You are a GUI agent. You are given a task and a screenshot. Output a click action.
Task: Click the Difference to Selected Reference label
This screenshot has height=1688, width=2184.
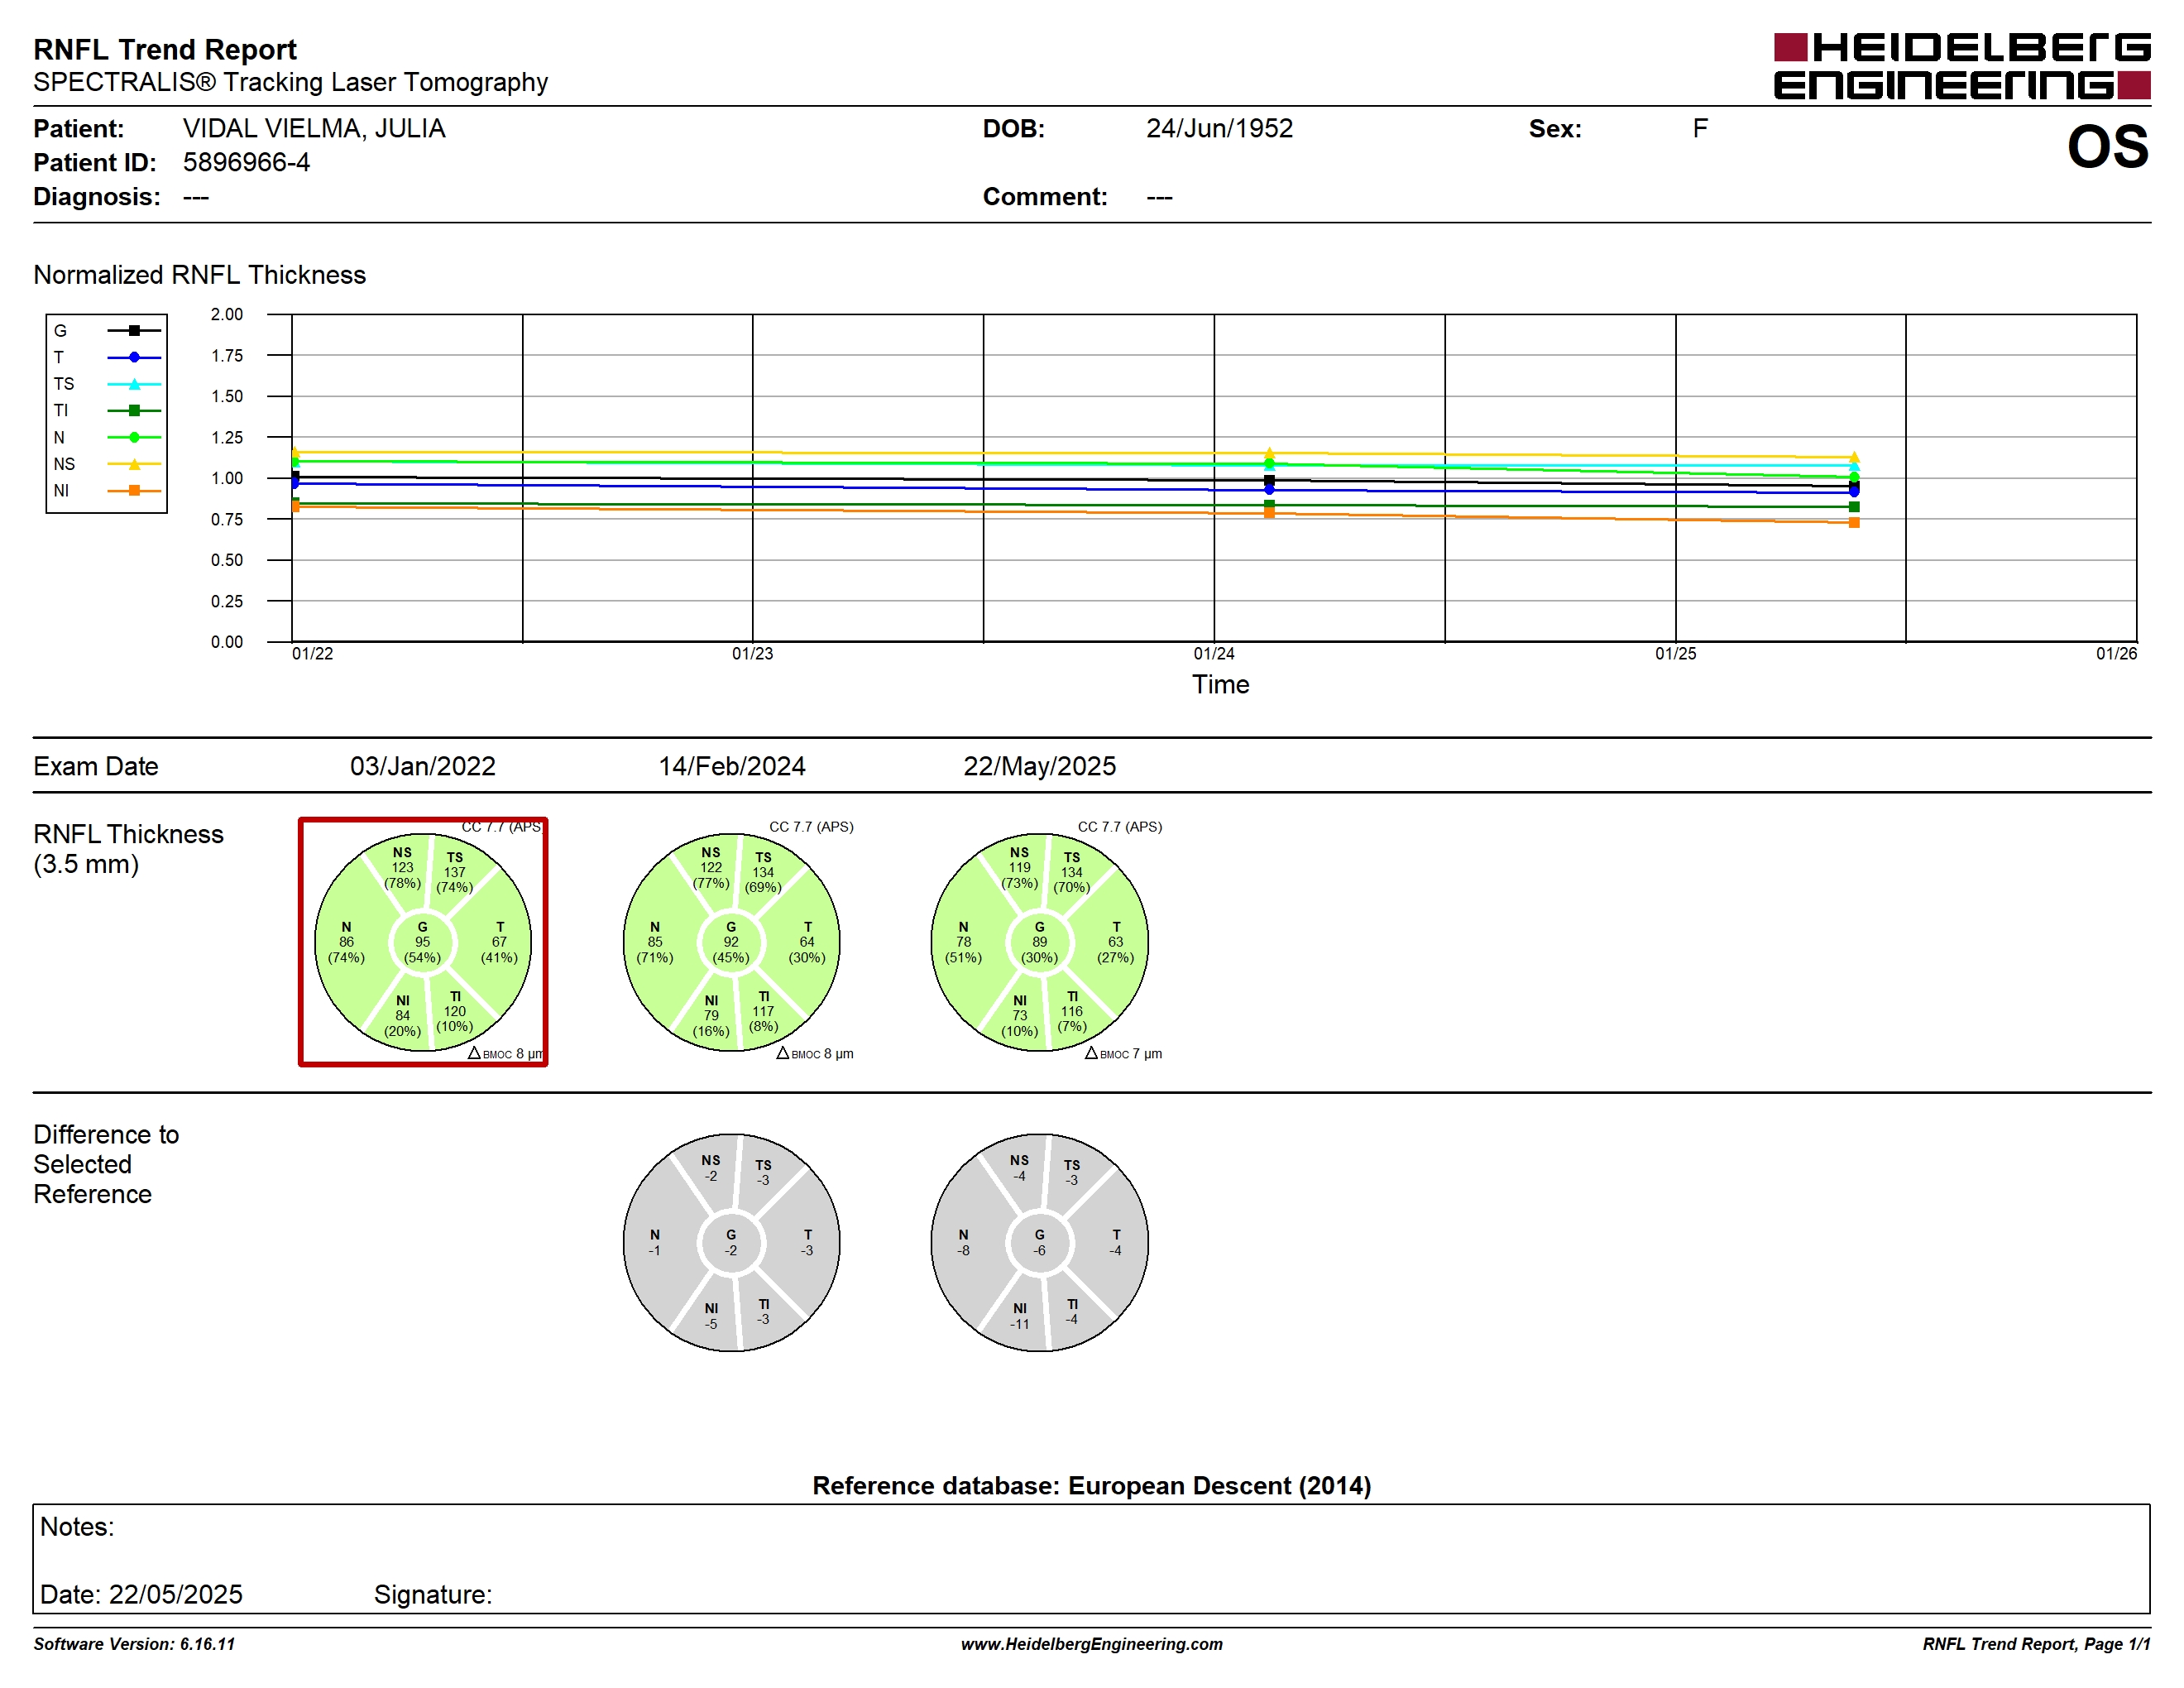[x=106, y=1164]
